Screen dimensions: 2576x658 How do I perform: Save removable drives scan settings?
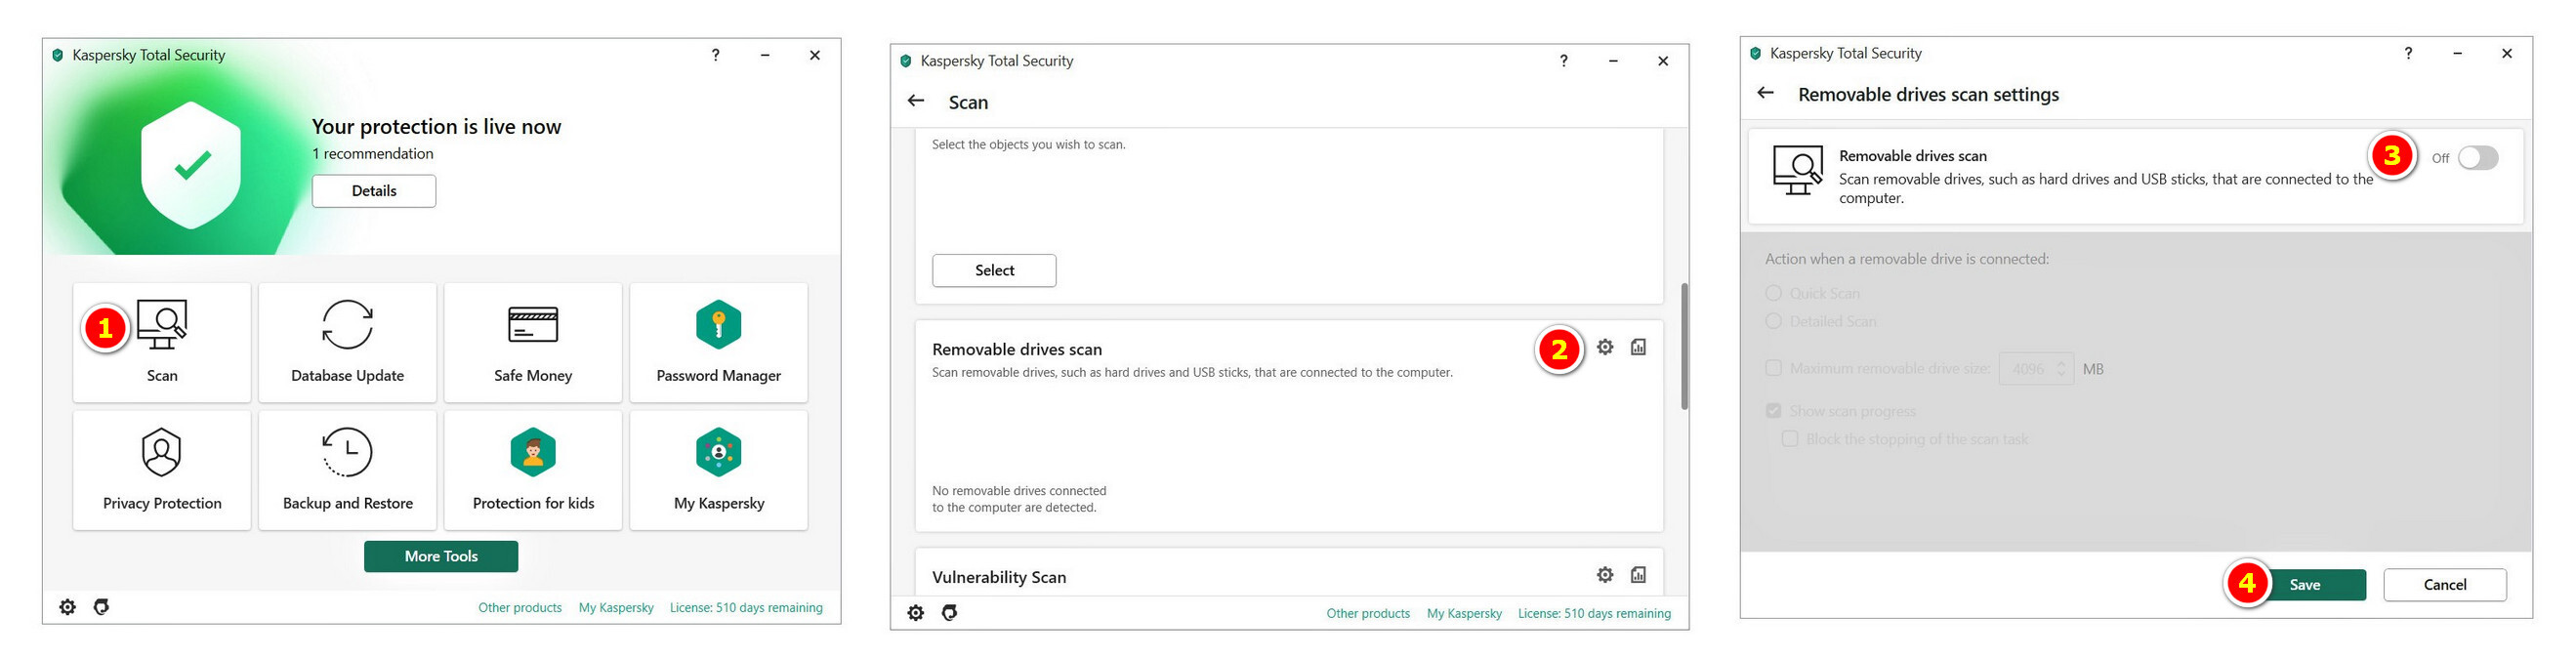(x=2304, y=585)
